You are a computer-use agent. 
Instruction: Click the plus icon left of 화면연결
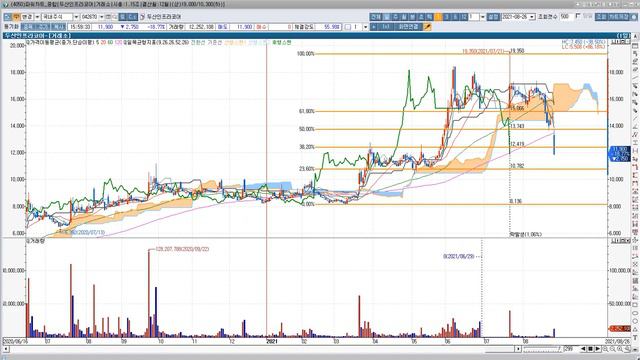[374, 27]
